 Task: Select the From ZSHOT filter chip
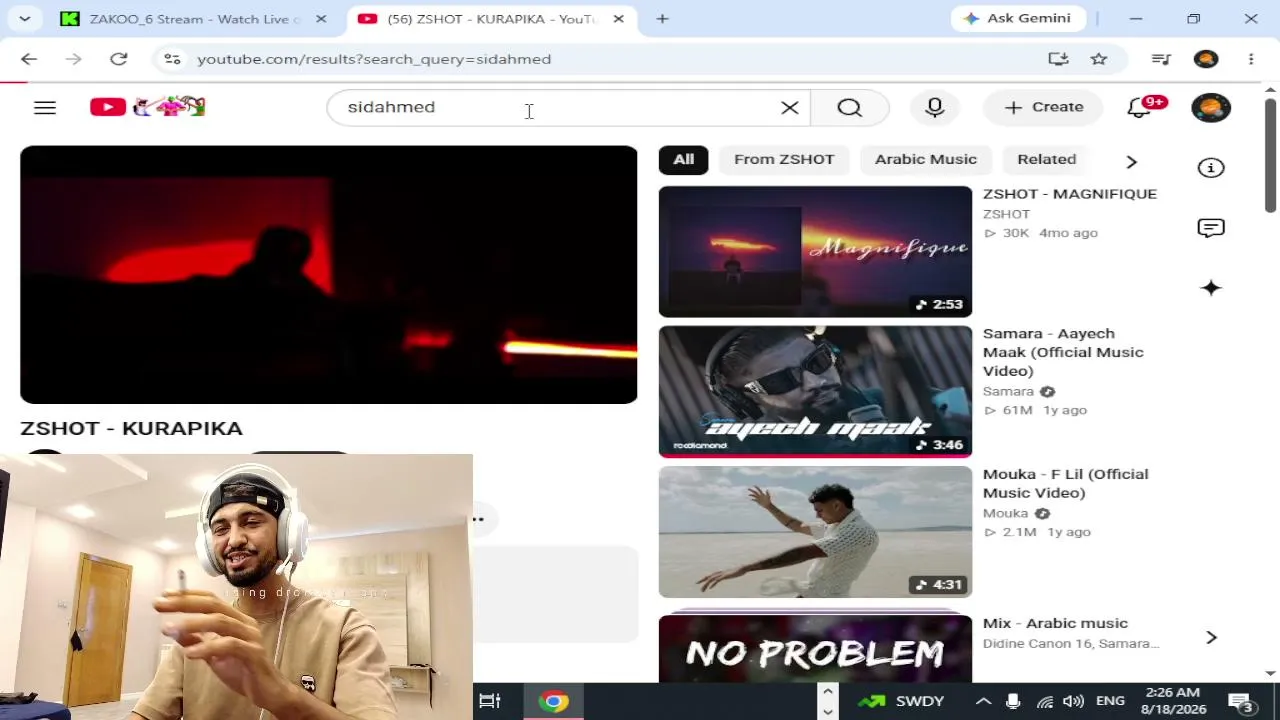coord(784,159)
